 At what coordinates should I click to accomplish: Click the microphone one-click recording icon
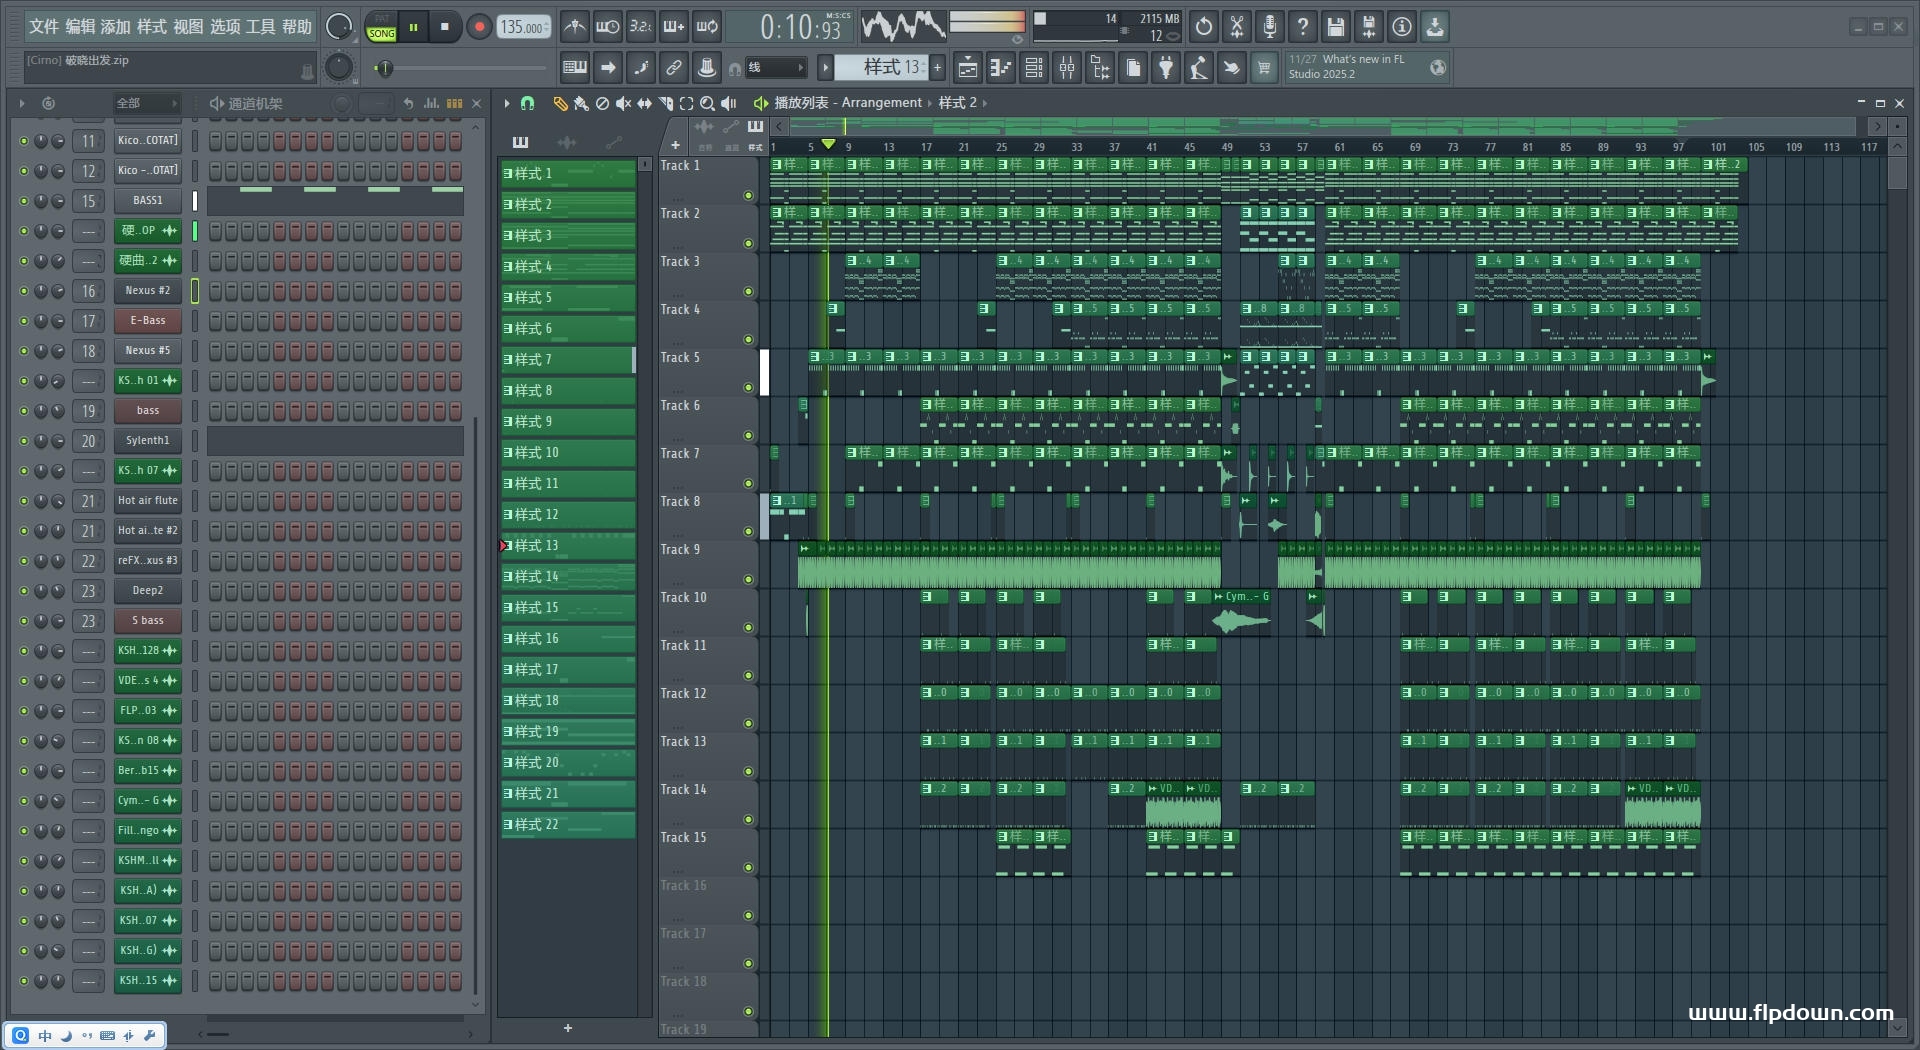click(1269, 27)
